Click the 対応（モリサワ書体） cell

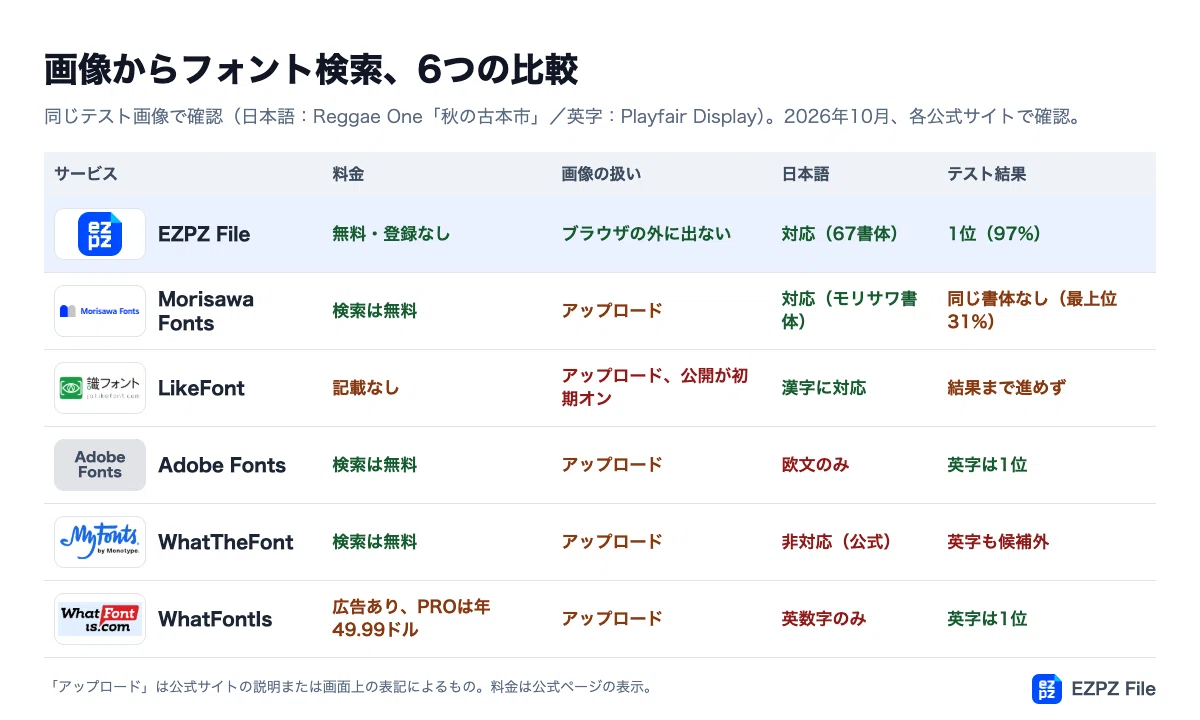tap(849, 311)
